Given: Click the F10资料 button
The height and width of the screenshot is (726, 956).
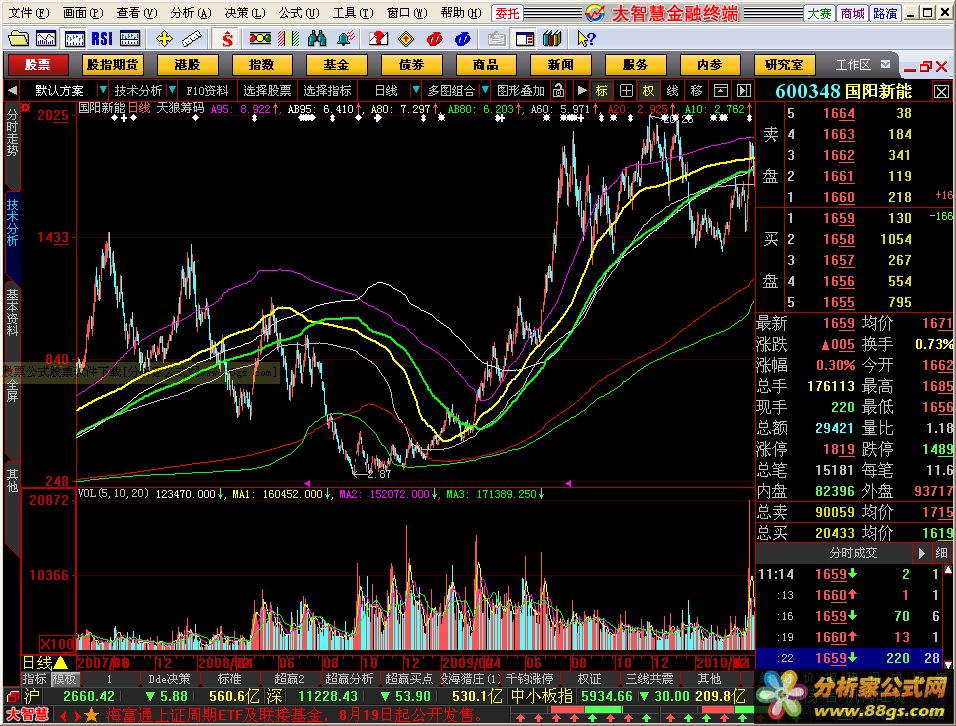Looking at the screenshot, I should point(207,91).
